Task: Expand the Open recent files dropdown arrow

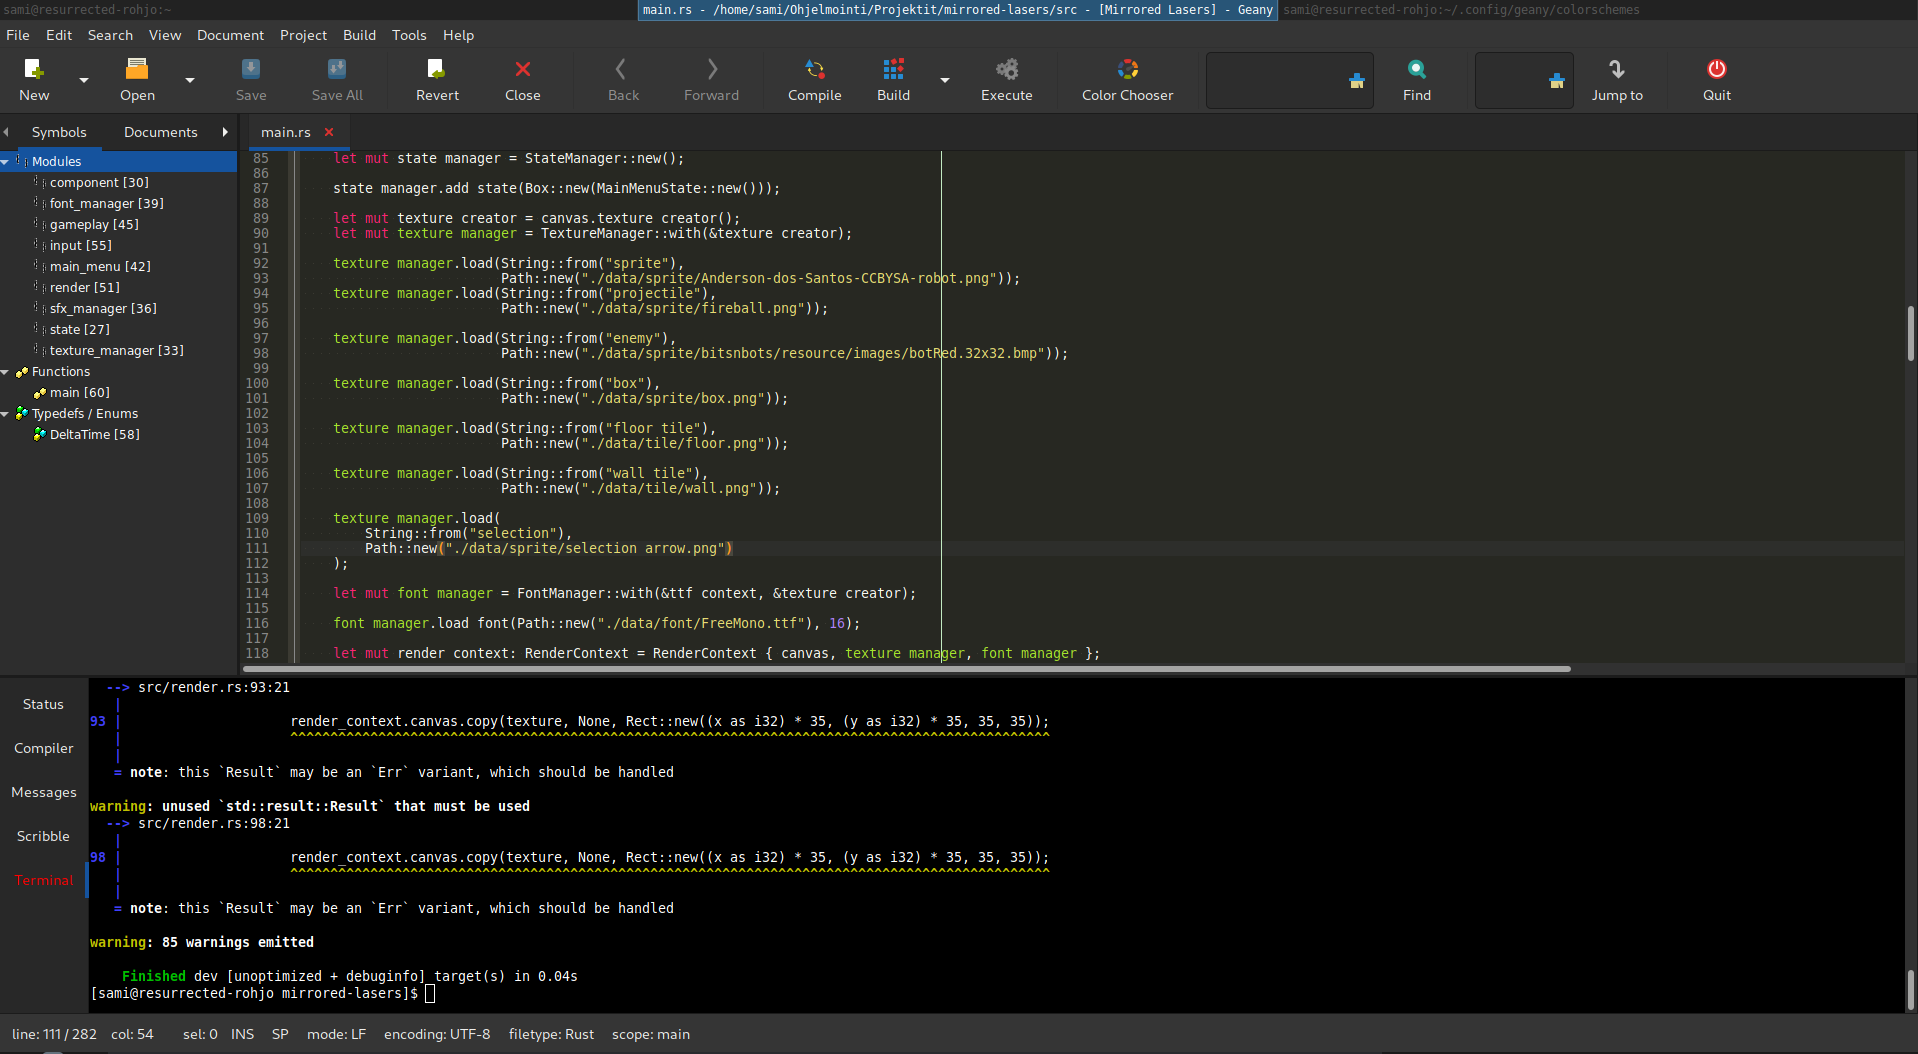Action: [190, 80]
